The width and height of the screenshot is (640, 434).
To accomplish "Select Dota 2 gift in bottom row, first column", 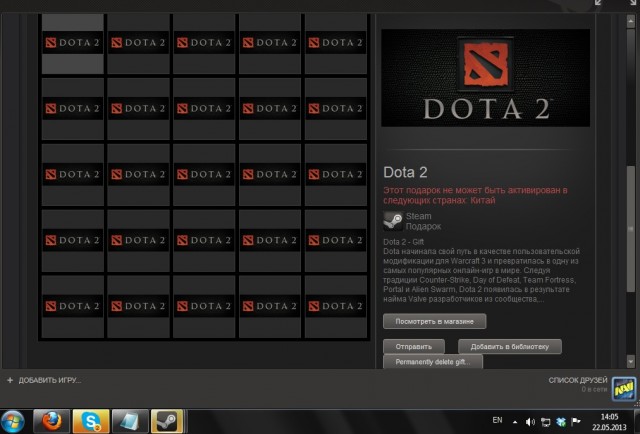I will click(x=73, y=306).
